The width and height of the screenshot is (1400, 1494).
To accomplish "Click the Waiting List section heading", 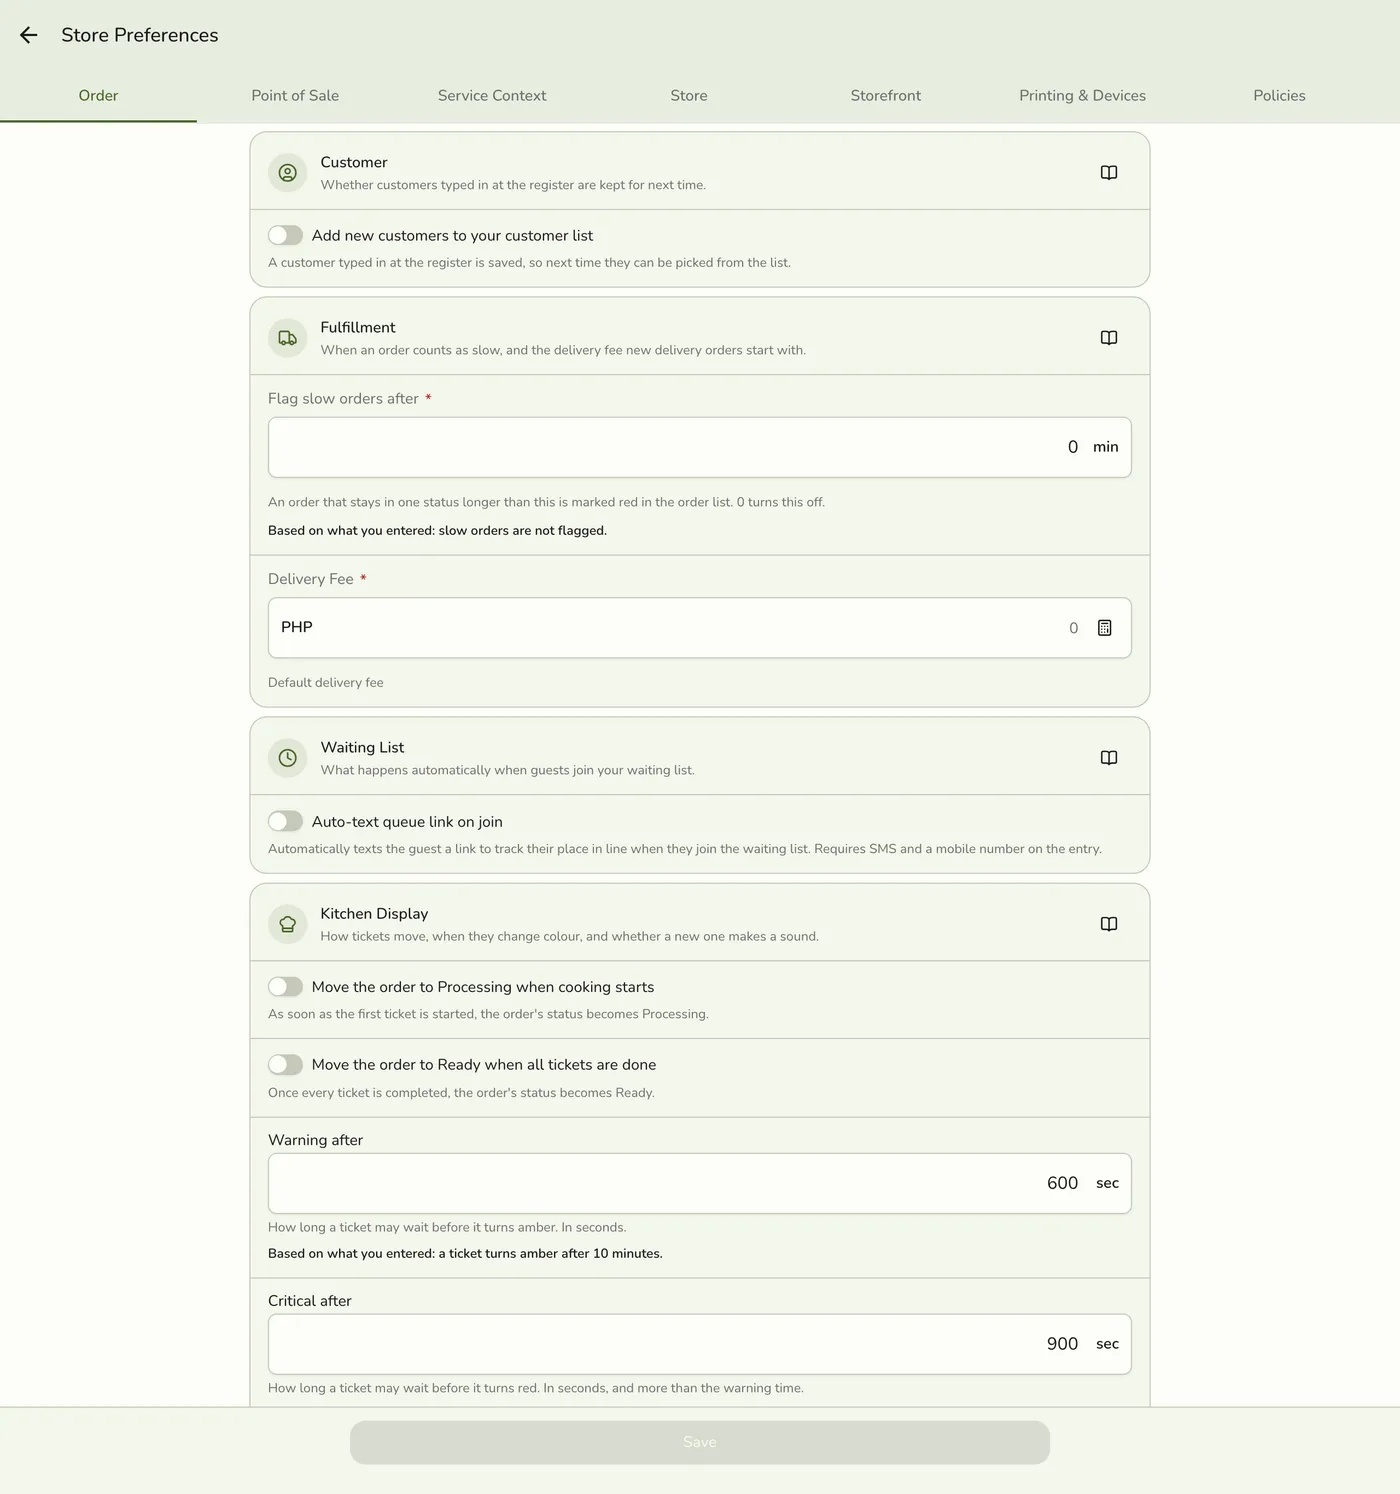I will click(x=362, y=747).
